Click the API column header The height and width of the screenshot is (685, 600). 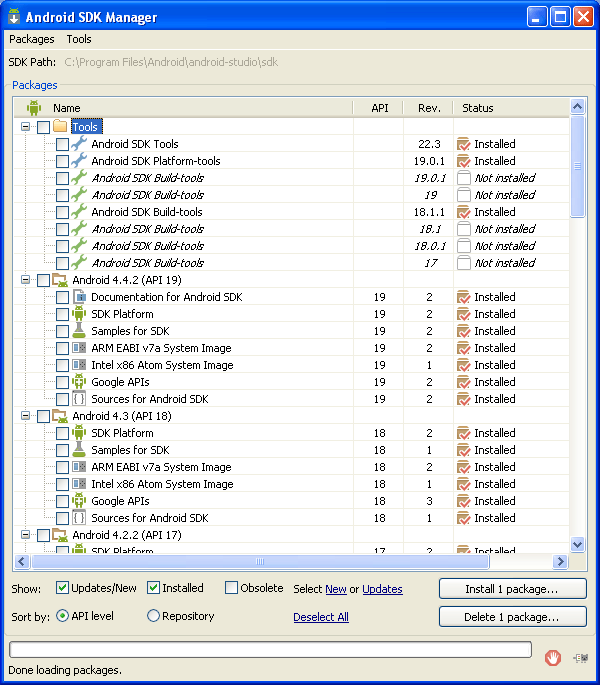[379, 108]
